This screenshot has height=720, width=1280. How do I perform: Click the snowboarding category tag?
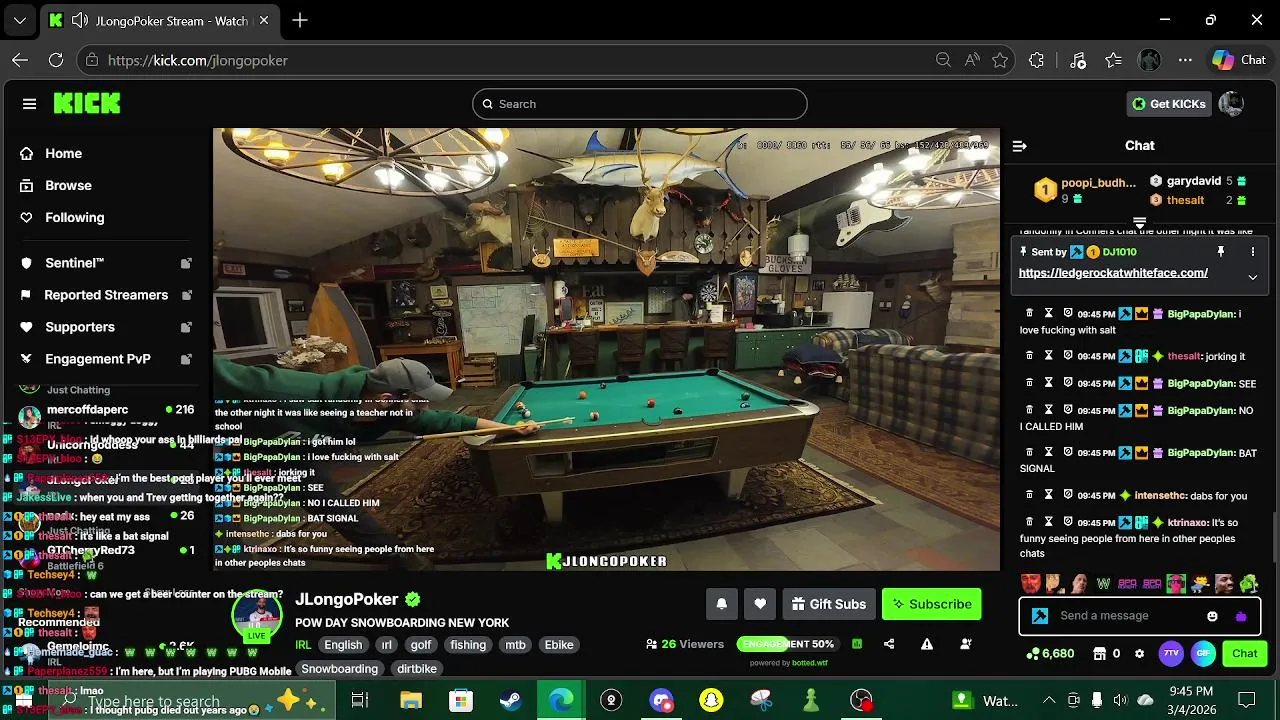pyautogui.click(x=340, y=669)
